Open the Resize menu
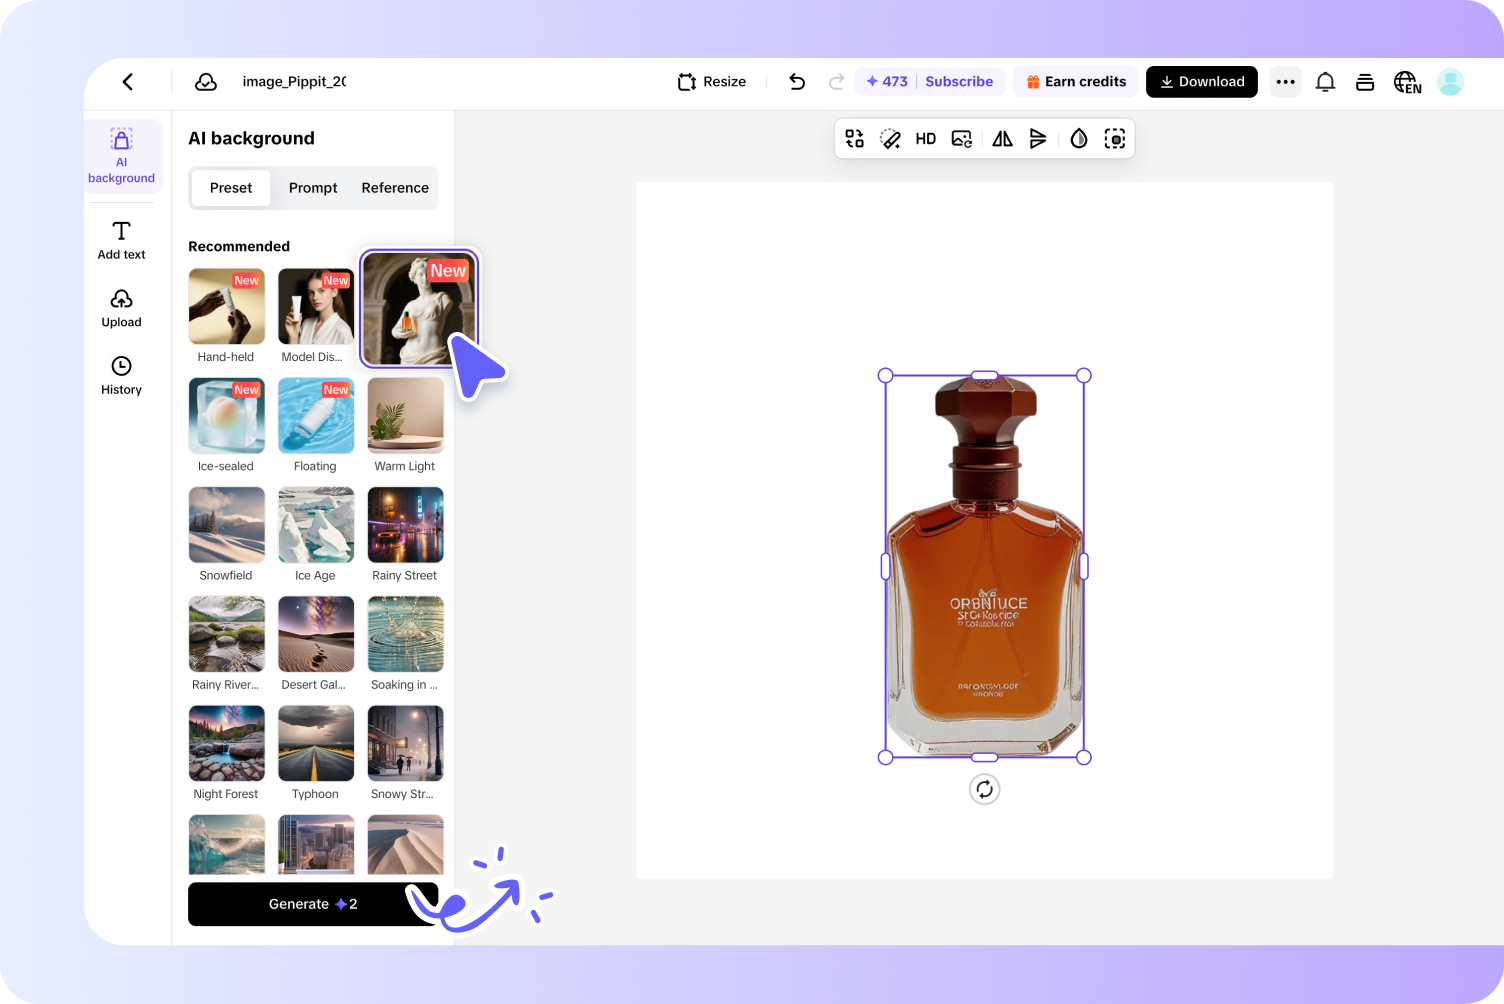 coord(711,81)
